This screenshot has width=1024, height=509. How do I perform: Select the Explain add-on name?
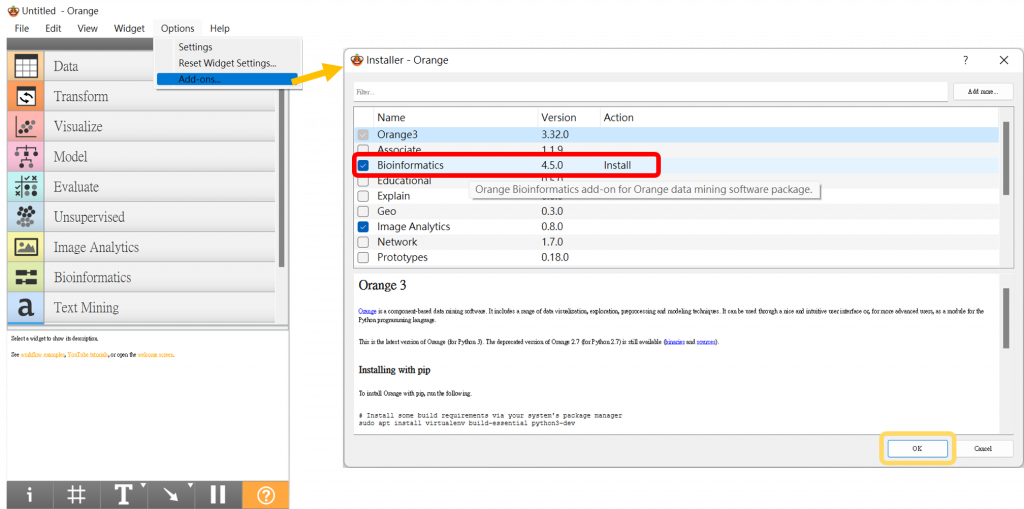tap(394, 196)
